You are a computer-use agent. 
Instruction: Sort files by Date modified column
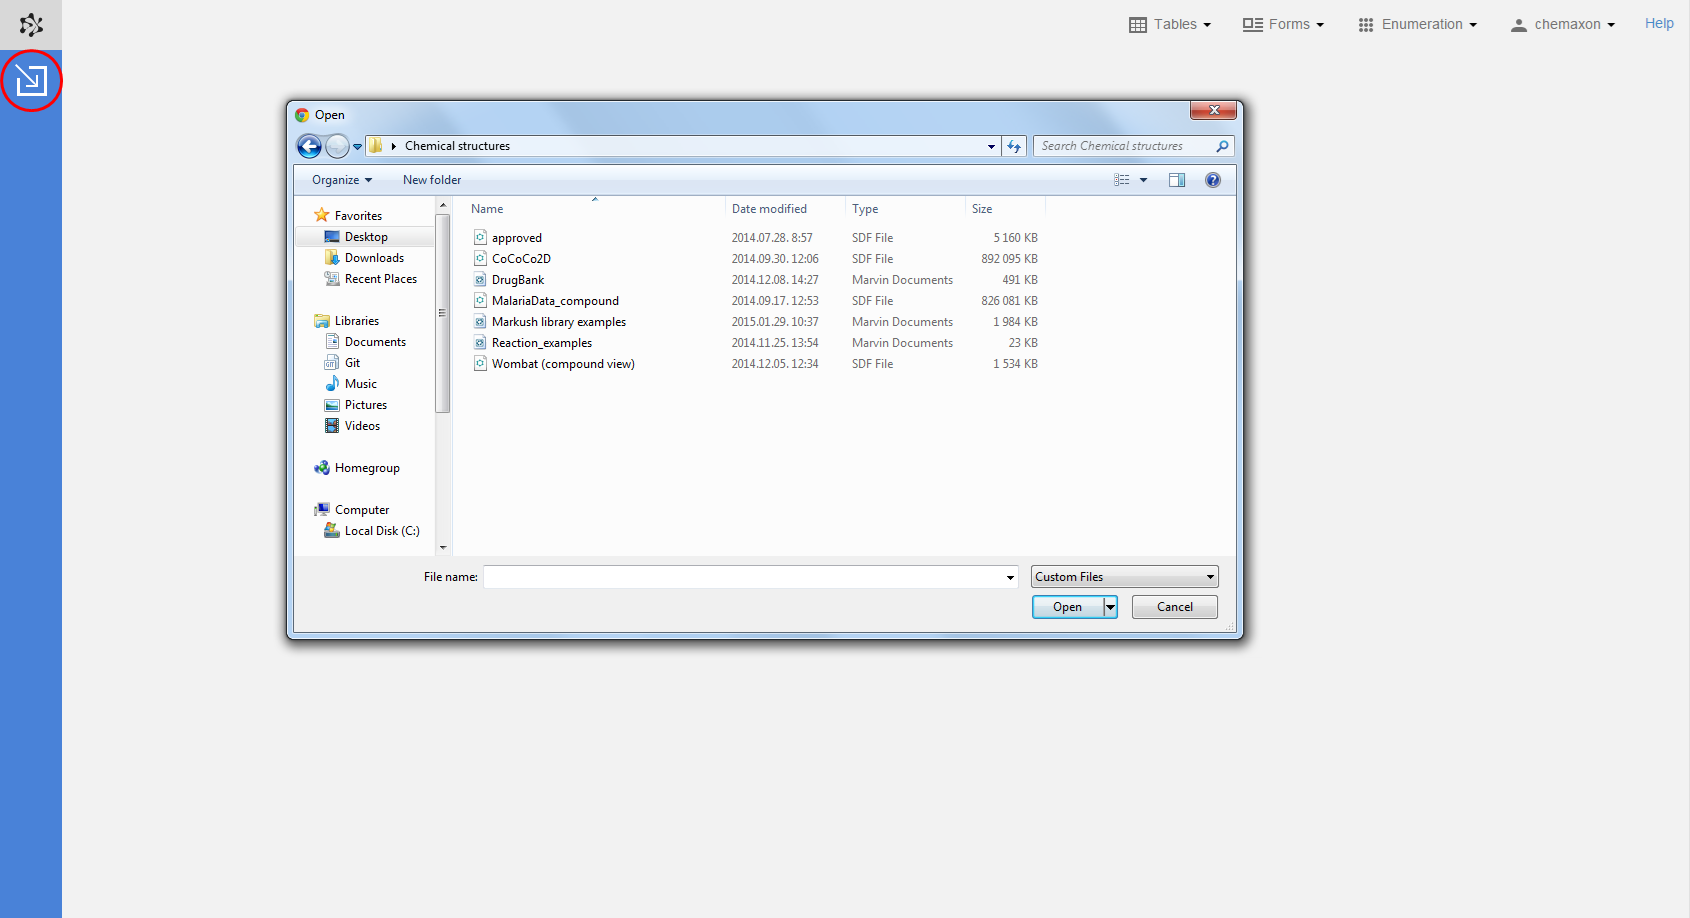point(769,209)
